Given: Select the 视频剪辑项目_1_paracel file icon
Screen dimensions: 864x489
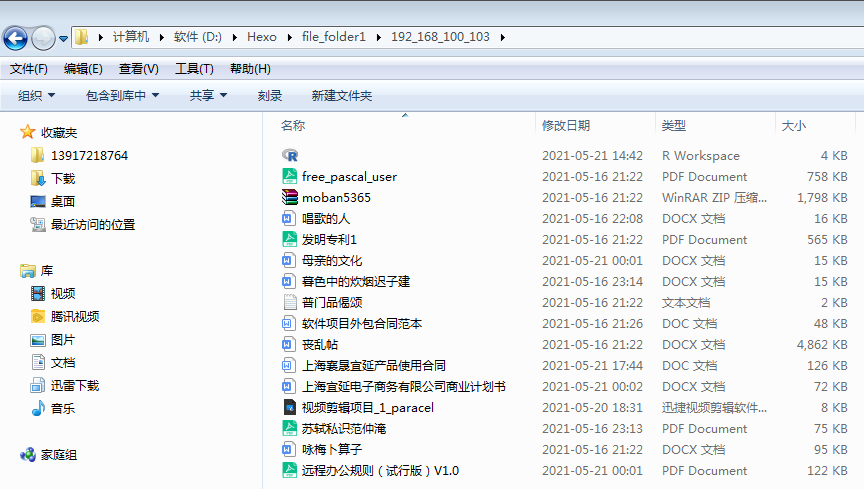Looking at the screenshot, I should coord(289,407).
